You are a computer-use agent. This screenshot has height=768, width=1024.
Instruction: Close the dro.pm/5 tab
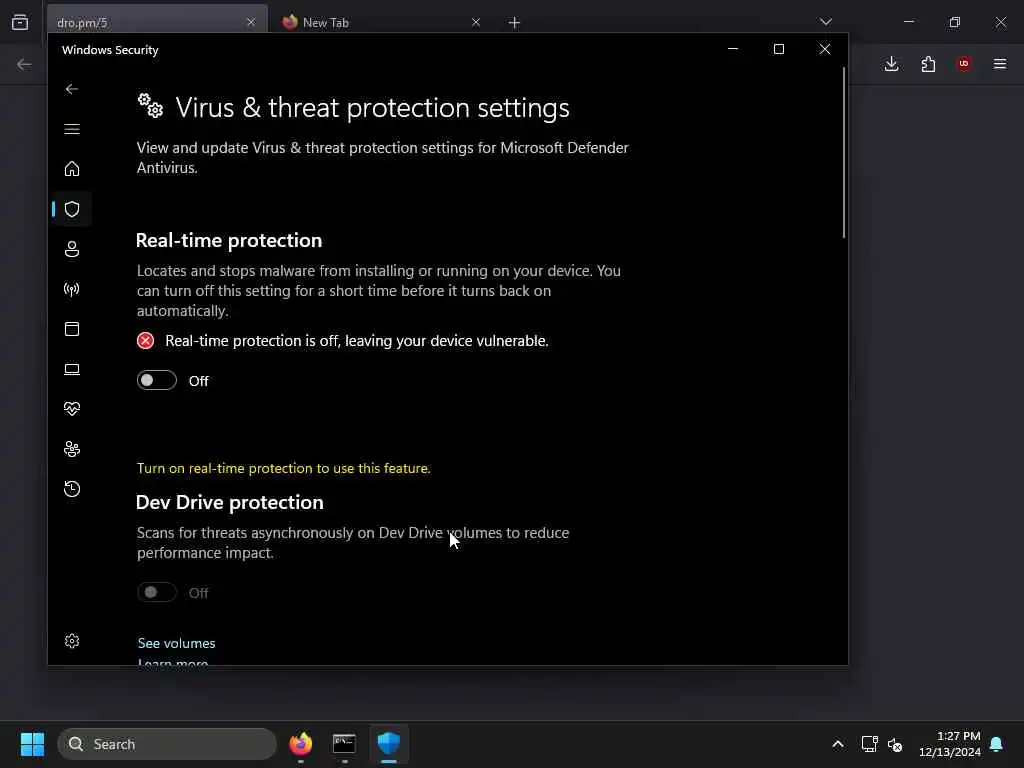(251, 22)
